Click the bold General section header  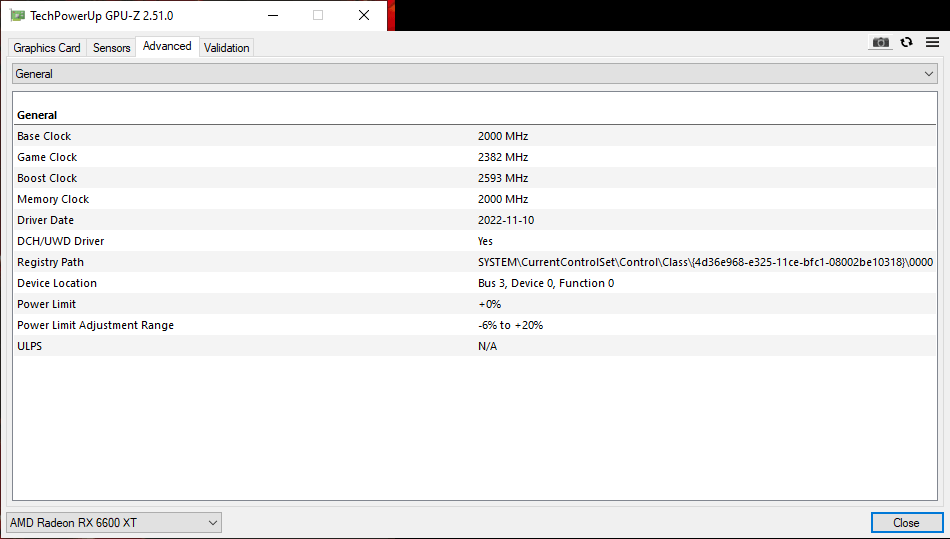[37, 115]
